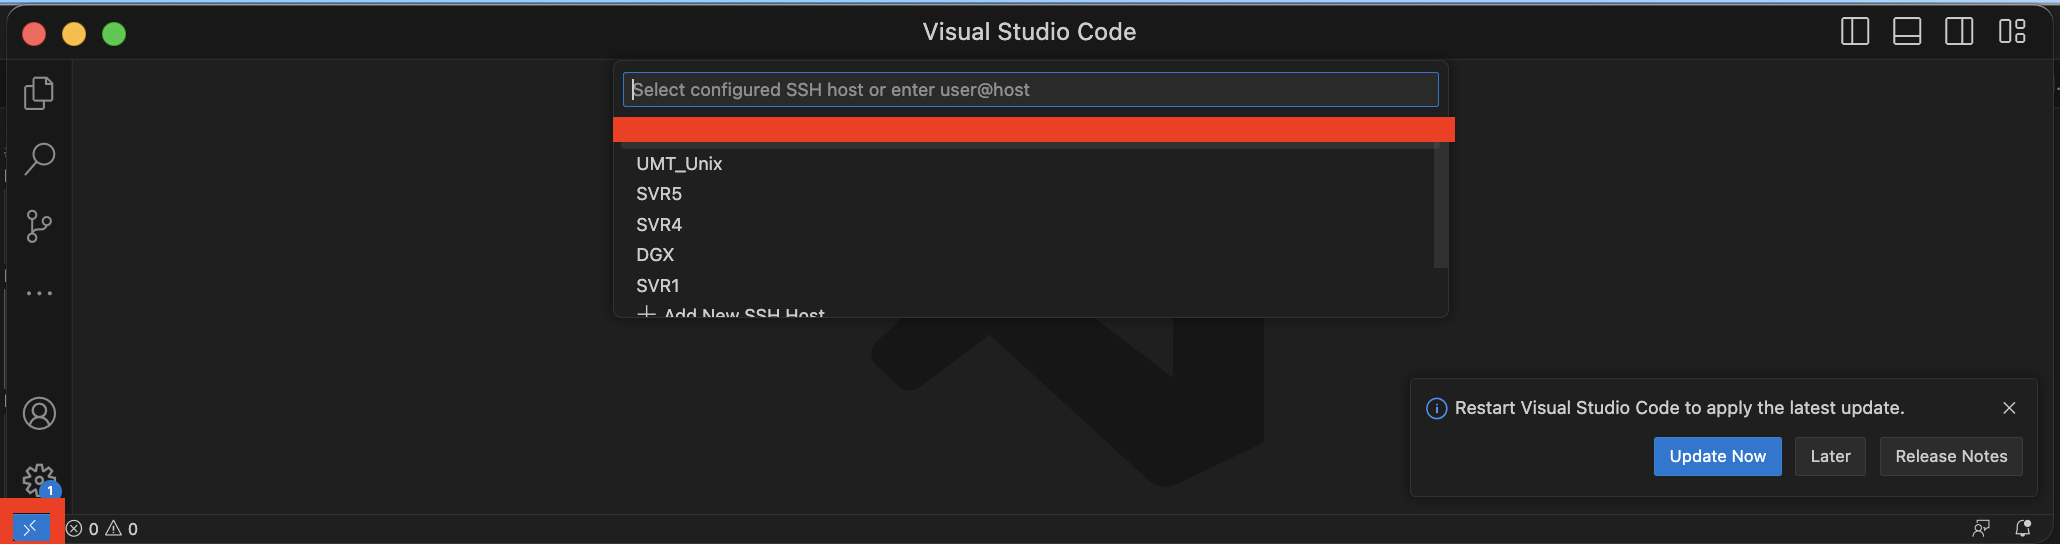The image size is (2060, 544).
Task: Open the Release Notes
Action: [1951, 456]
